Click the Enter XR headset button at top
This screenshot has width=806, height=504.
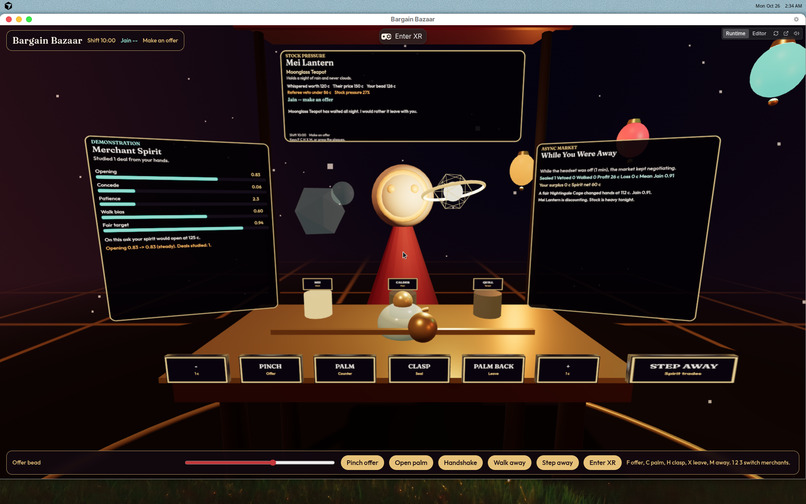coord(402,37)
